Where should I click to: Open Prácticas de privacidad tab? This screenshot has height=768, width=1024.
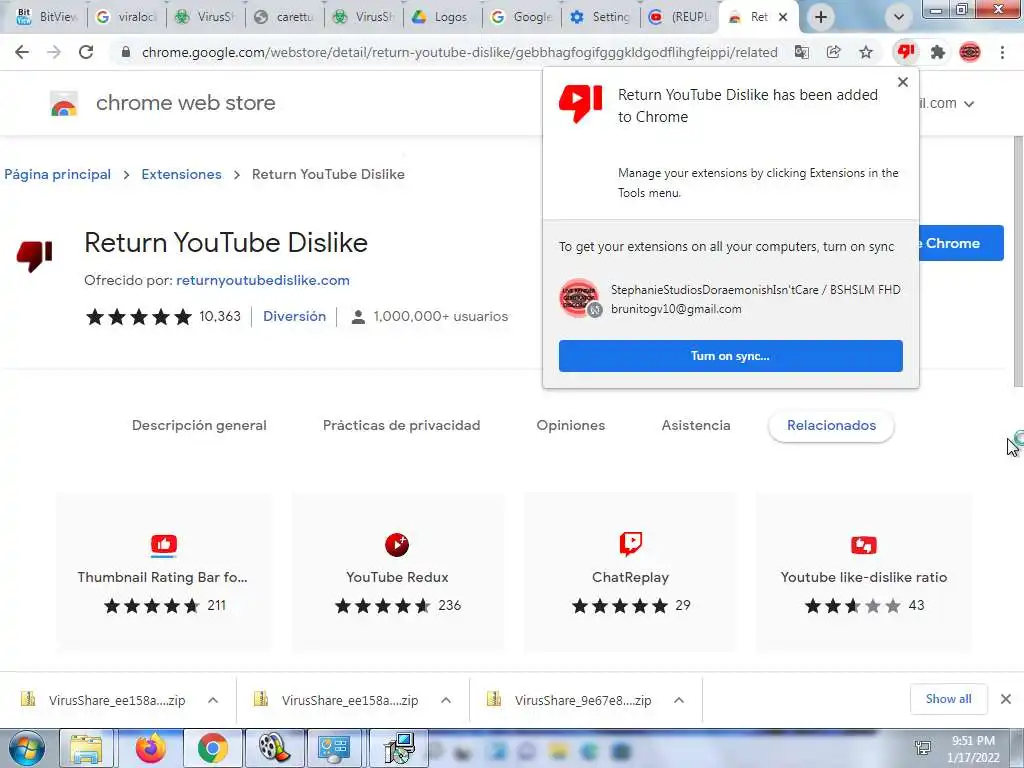click(x=402, y=425)
